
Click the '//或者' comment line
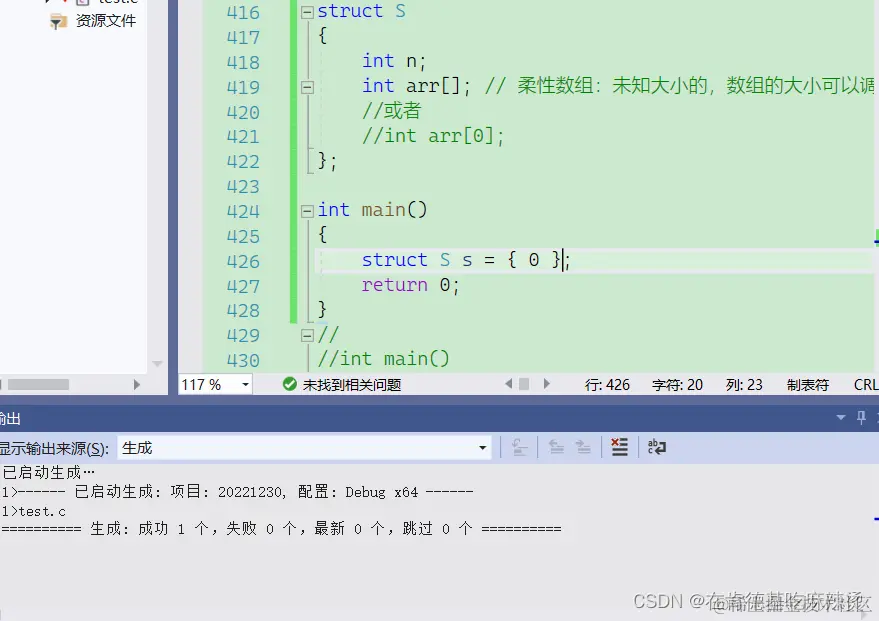391,110
